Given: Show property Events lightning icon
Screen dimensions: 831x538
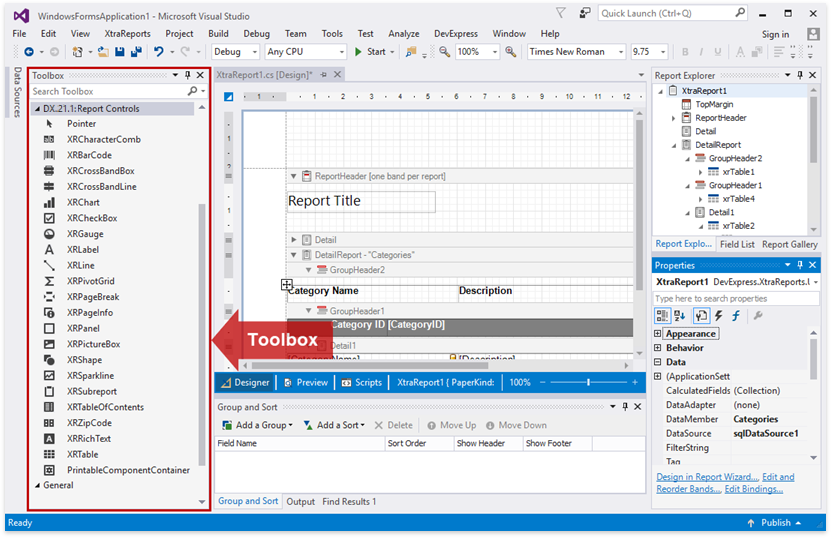Looking at the screenshot, I should point(719,316).
